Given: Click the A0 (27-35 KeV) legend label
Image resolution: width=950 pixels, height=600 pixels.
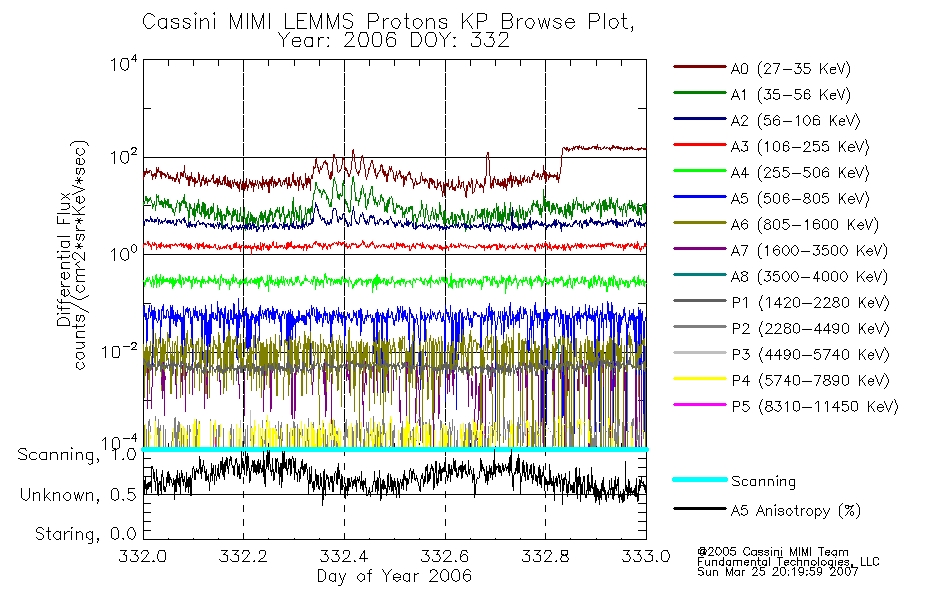Looking at the screenshot, I should [x=791, y=68].
